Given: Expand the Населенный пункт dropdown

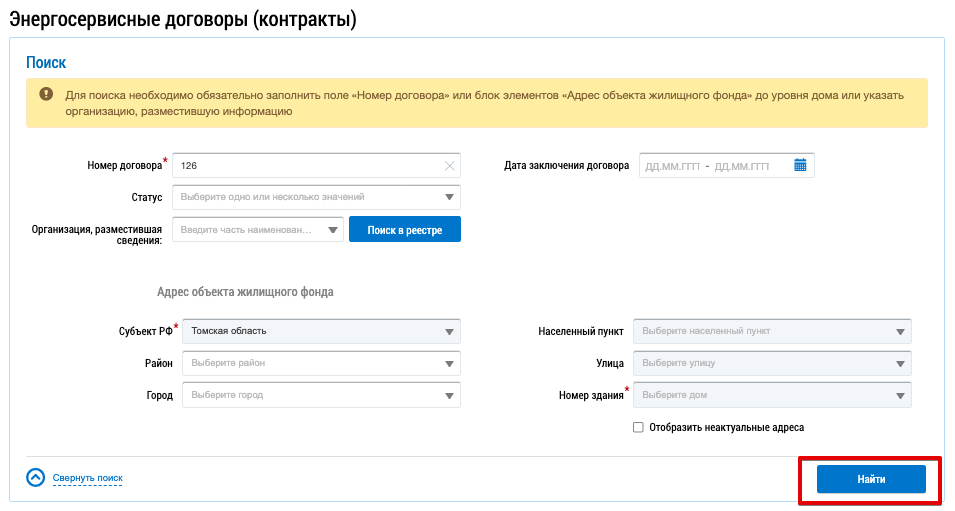Looking at the screenshot, I should point(899,331).
